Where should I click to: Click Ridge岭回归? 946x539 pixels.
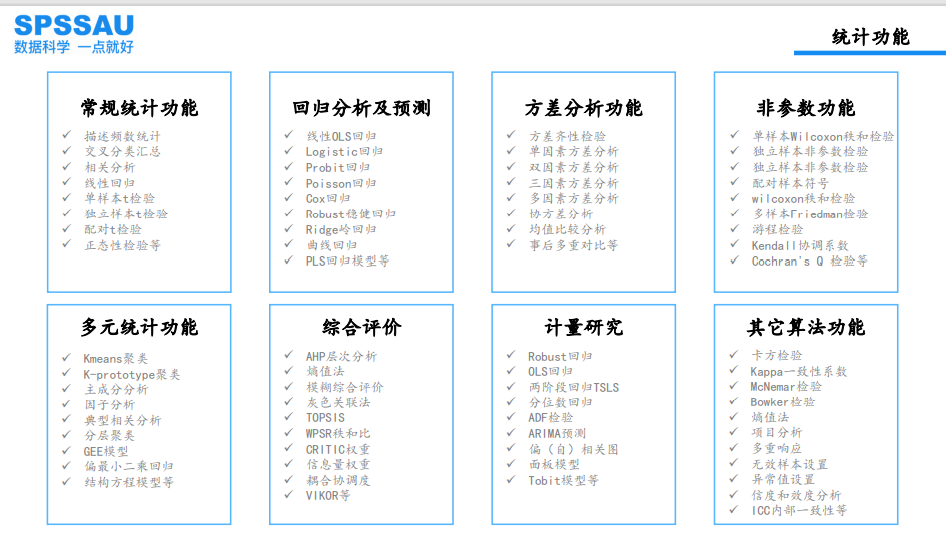(341, 229)
